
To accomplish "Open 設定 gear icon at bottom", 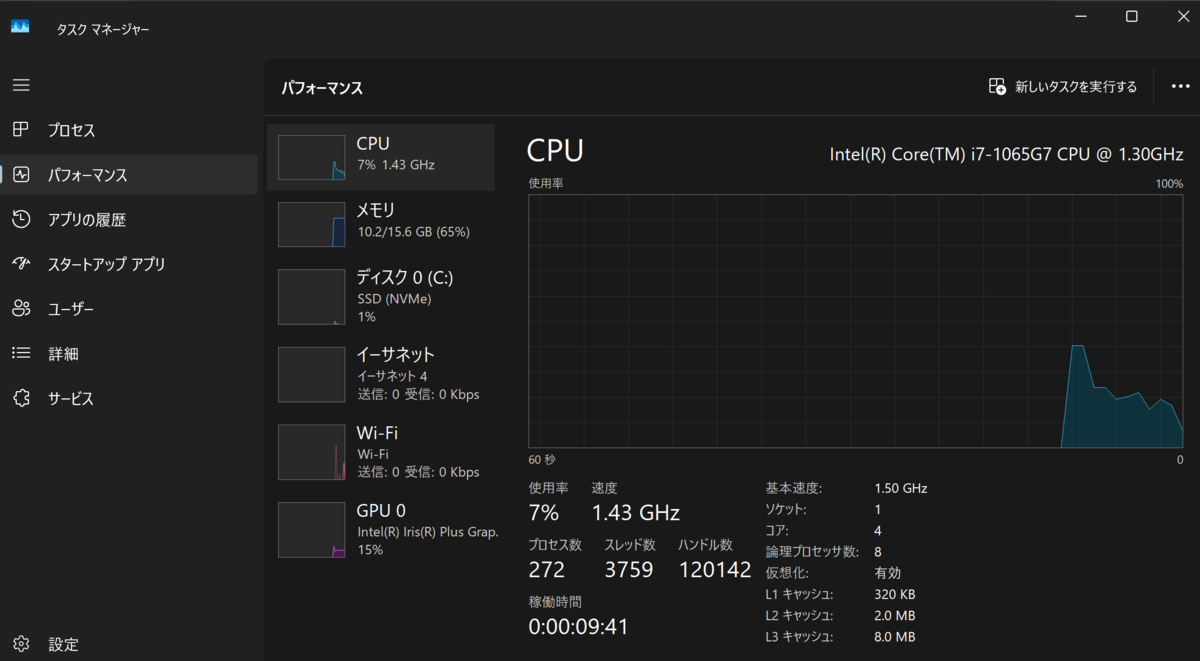I will click(x=21, y=644).
